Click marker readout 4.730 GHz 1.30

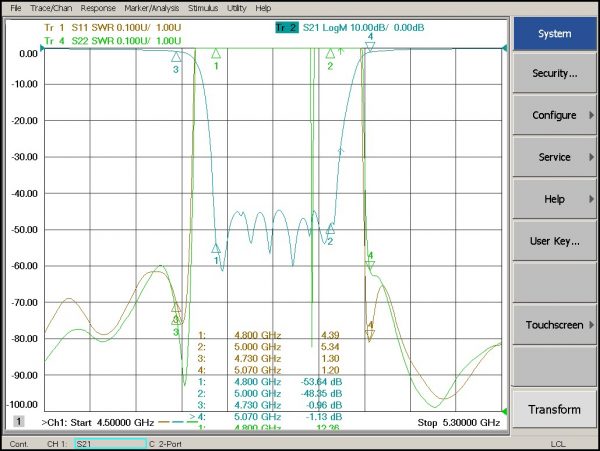point(269,358)
